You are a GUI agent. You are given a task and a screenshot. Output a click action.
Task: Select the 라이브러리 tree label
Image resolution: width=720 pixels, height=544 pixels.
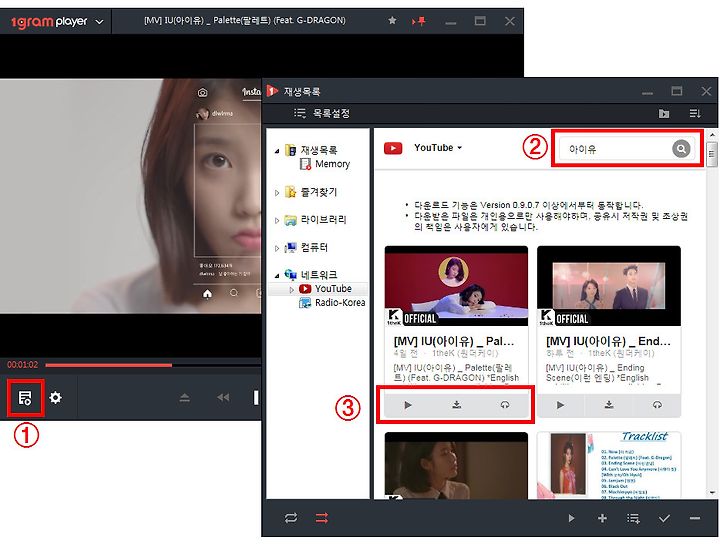tap(323, 220)
